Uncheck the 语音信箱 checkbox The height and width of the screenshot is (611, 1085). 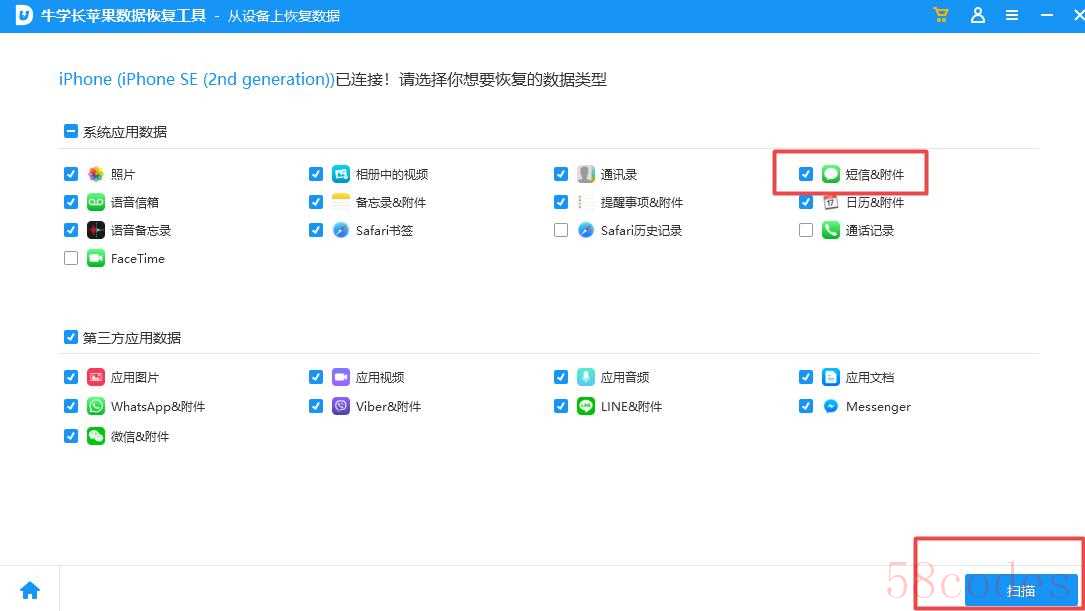[x=71, y=202]
